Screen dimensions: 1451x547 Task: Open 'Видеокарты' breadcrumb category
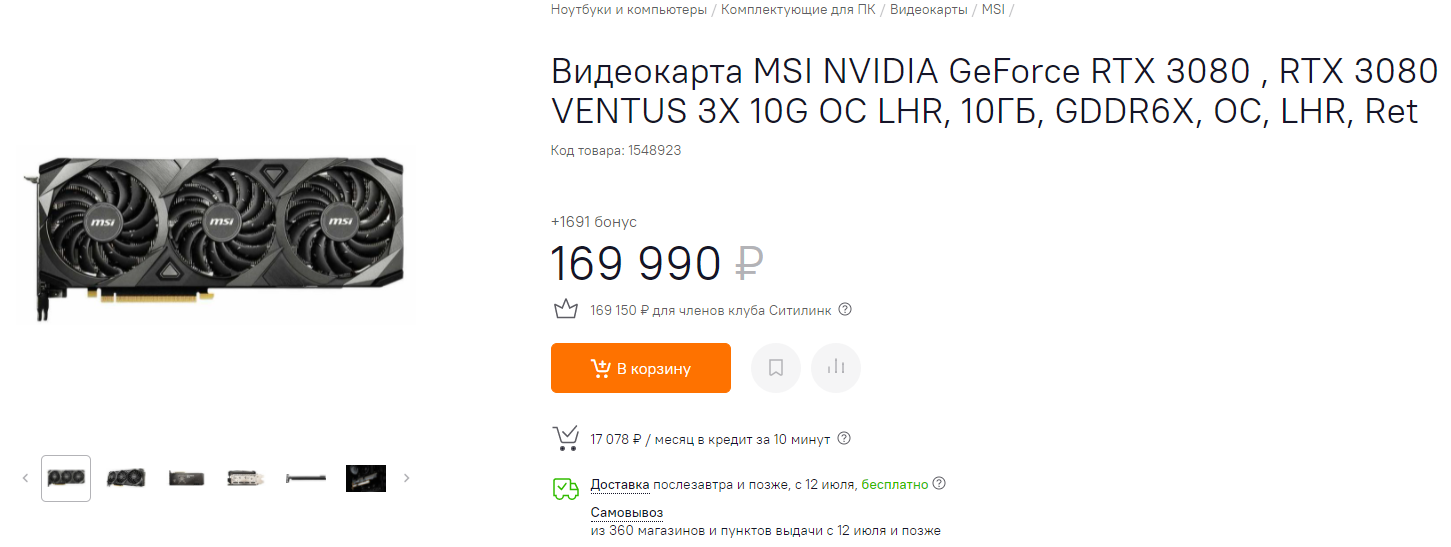[x=928, y=10]
